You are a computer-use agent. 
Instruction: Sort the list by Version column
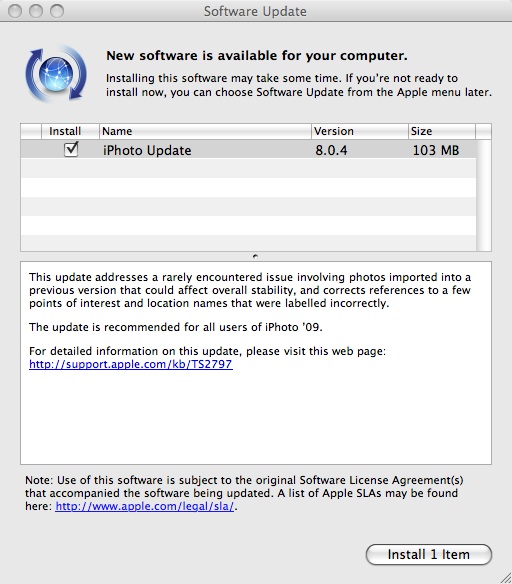[x=360, y=131]
